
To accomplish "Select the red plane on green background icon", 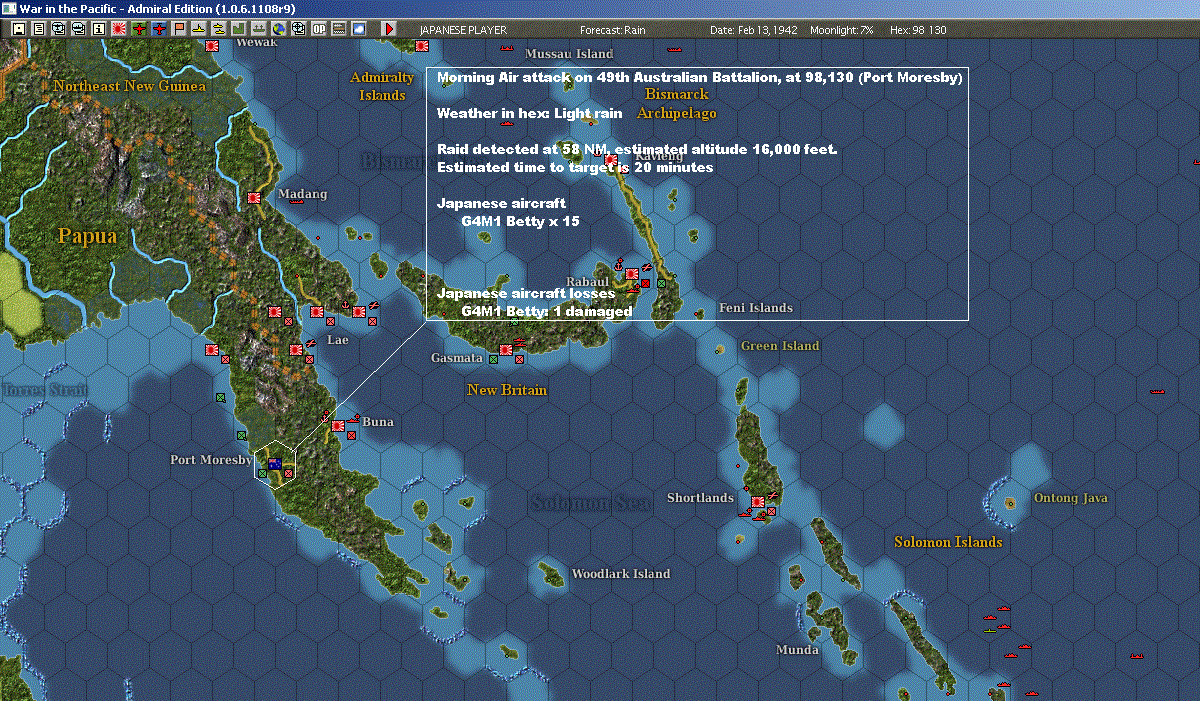I will [x=139, y=29].
